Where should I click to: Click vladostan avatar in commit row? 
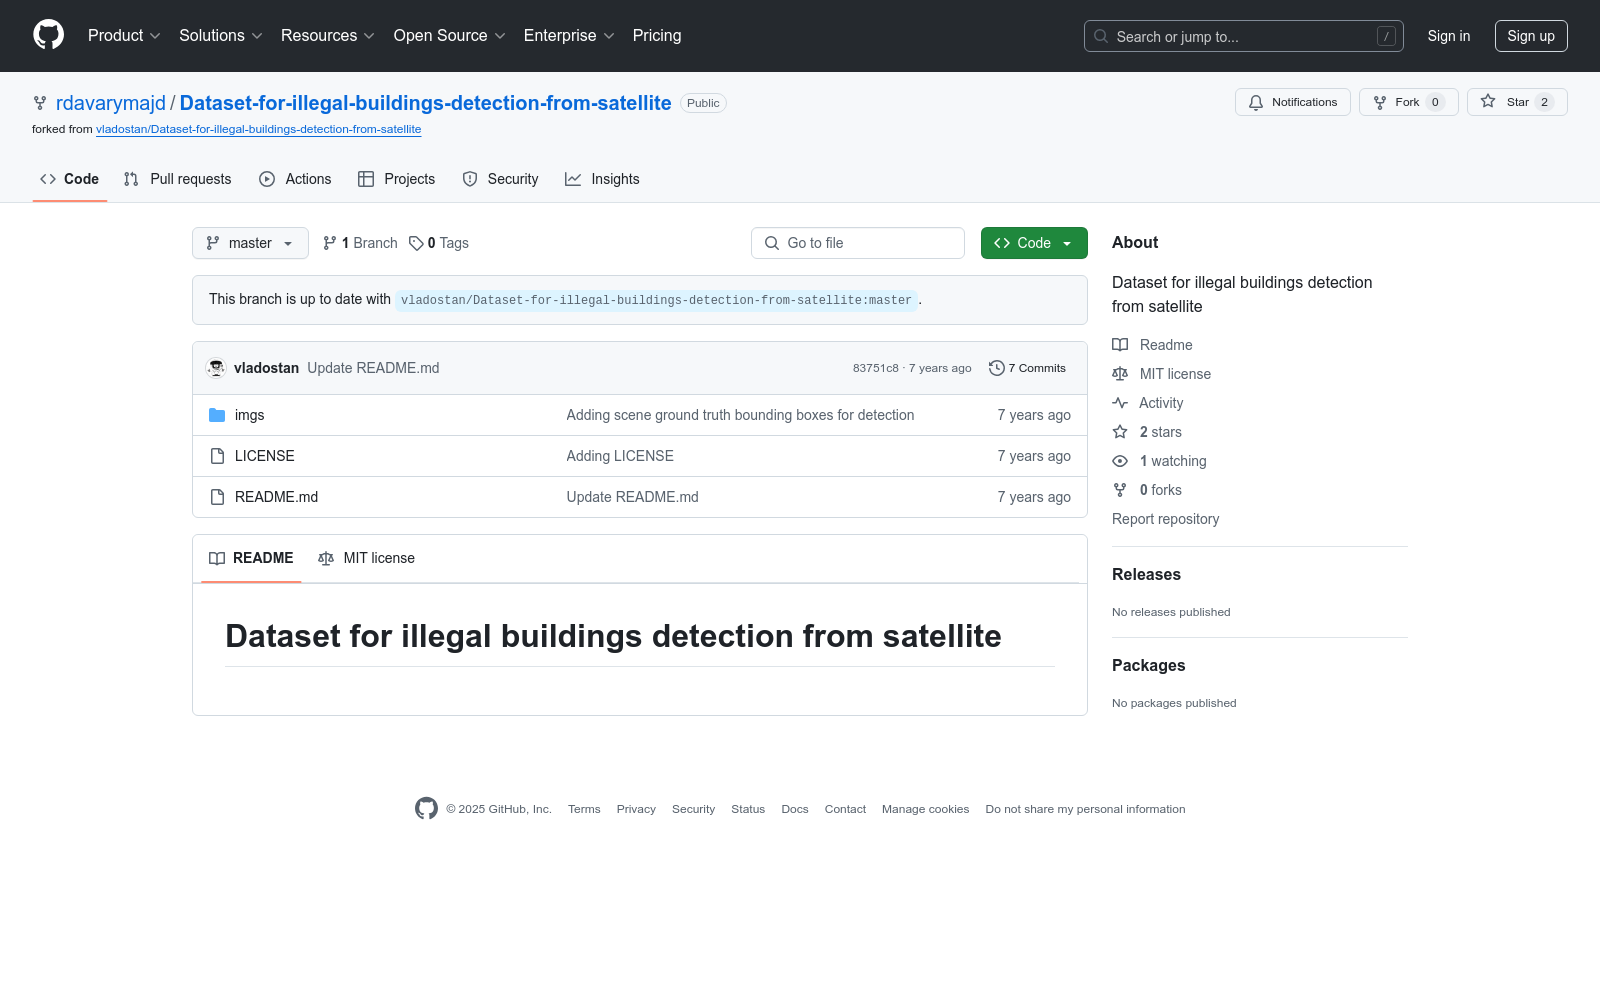coord(216,368)
